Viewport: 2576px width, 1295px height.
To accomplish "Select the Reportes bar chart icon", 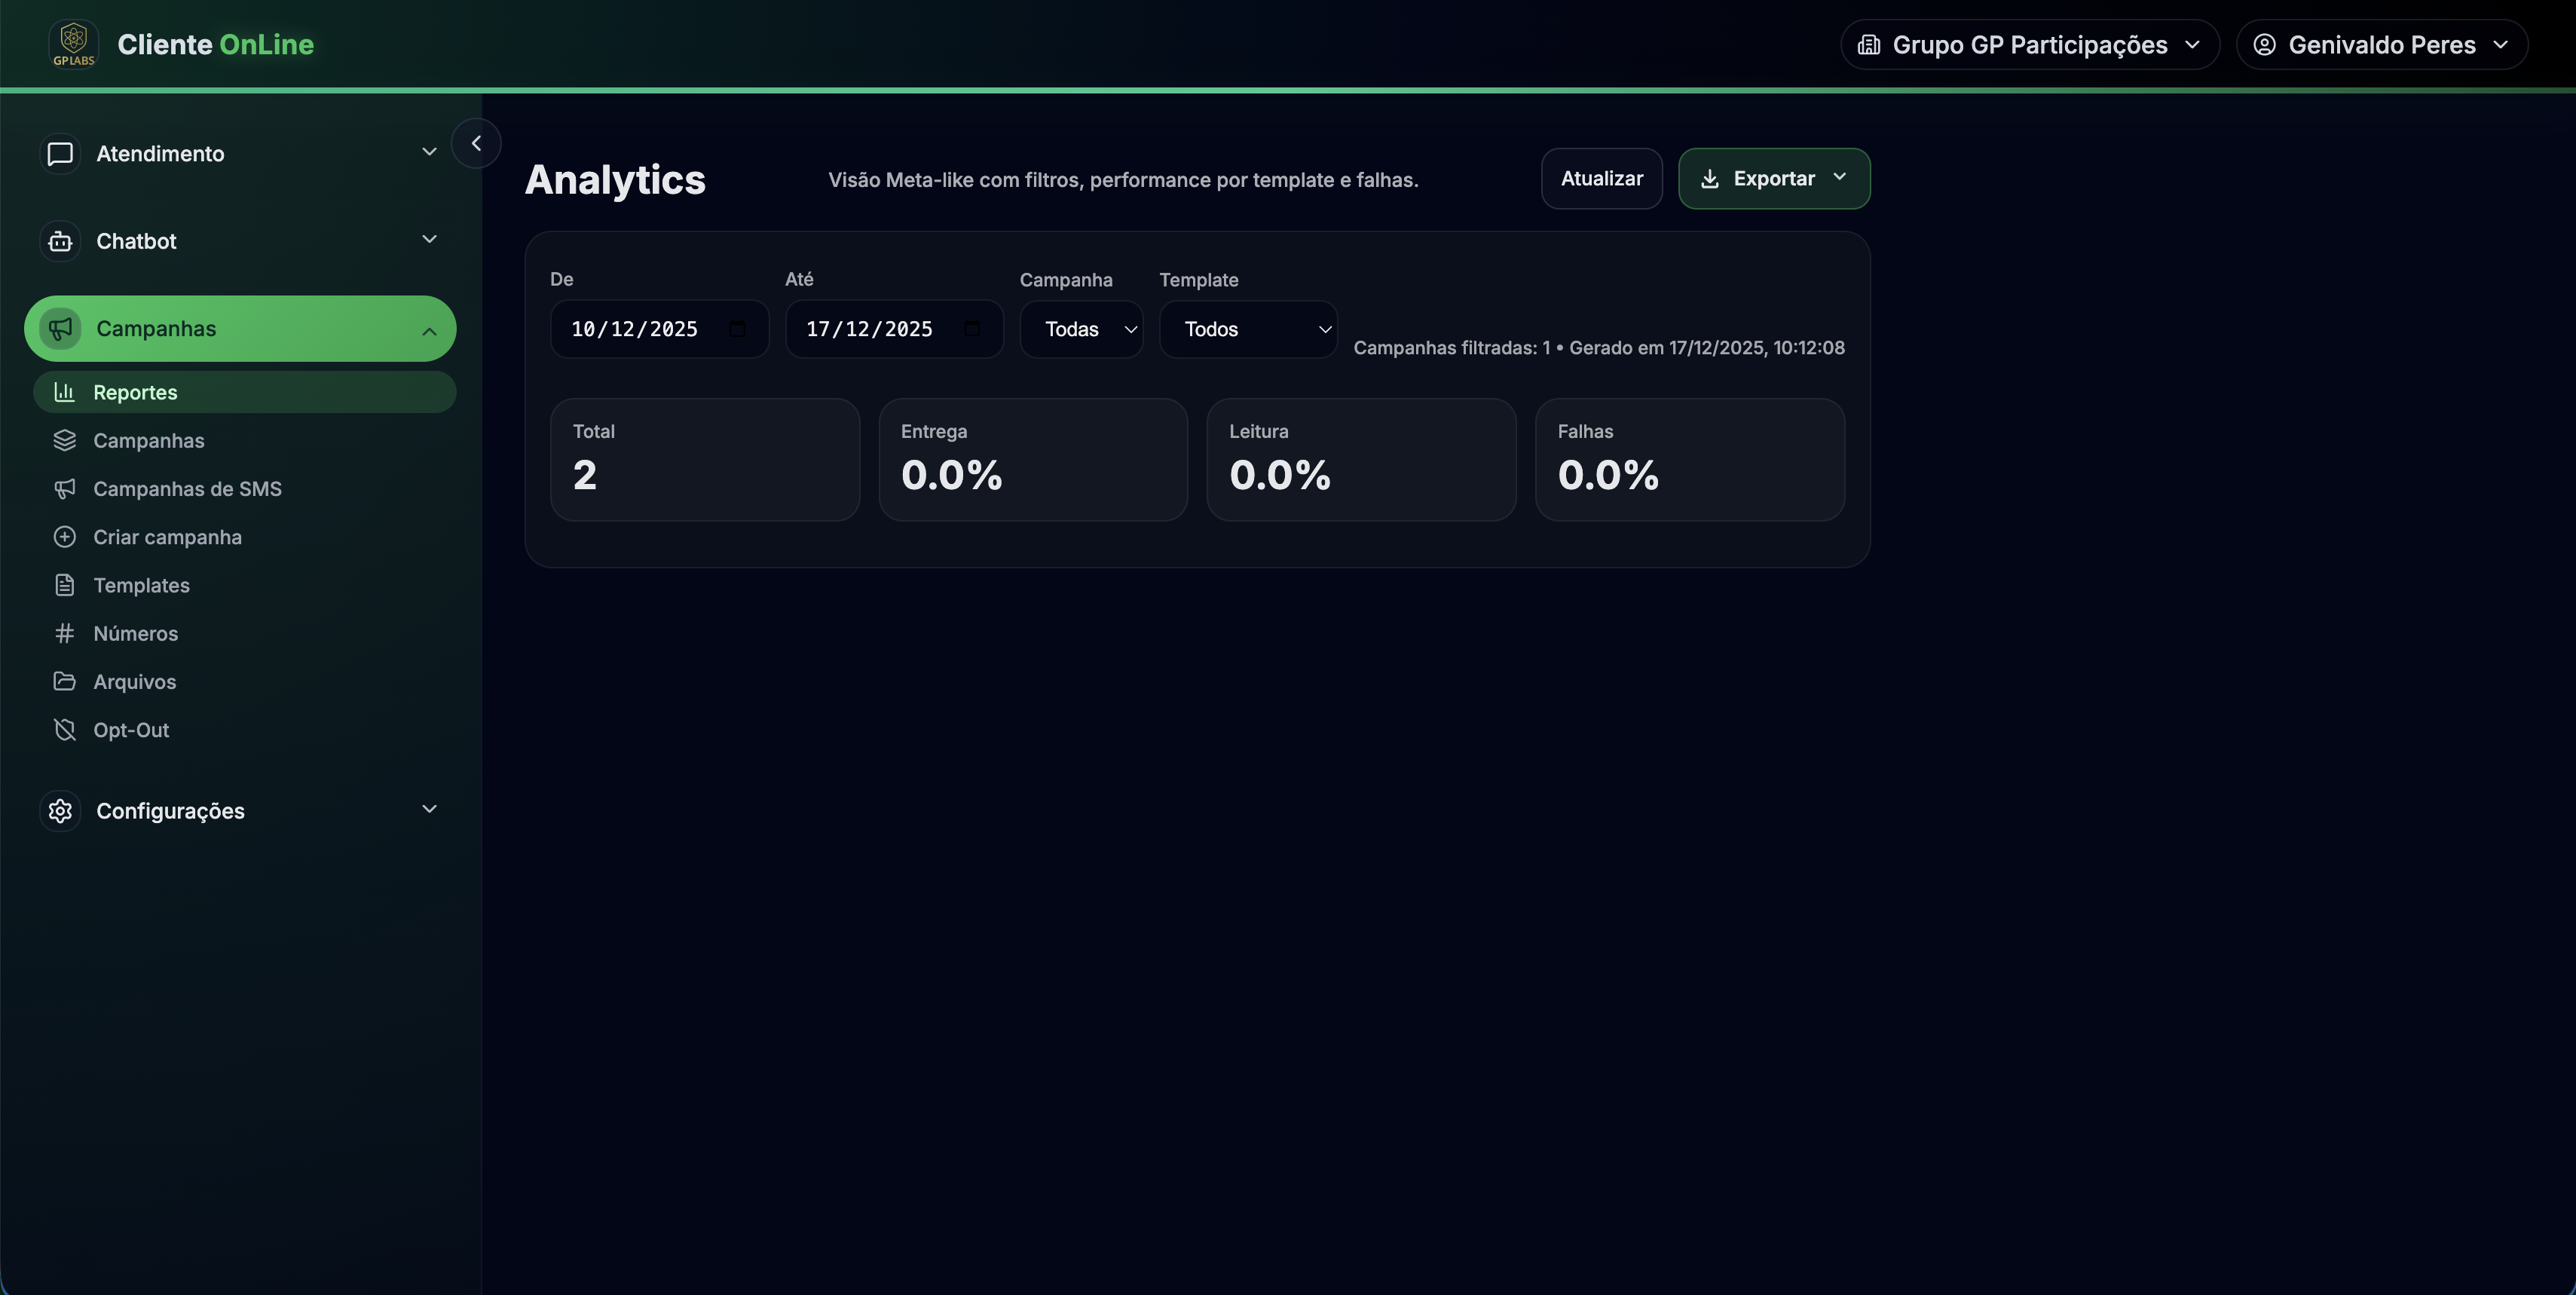I will click(65, 392).
